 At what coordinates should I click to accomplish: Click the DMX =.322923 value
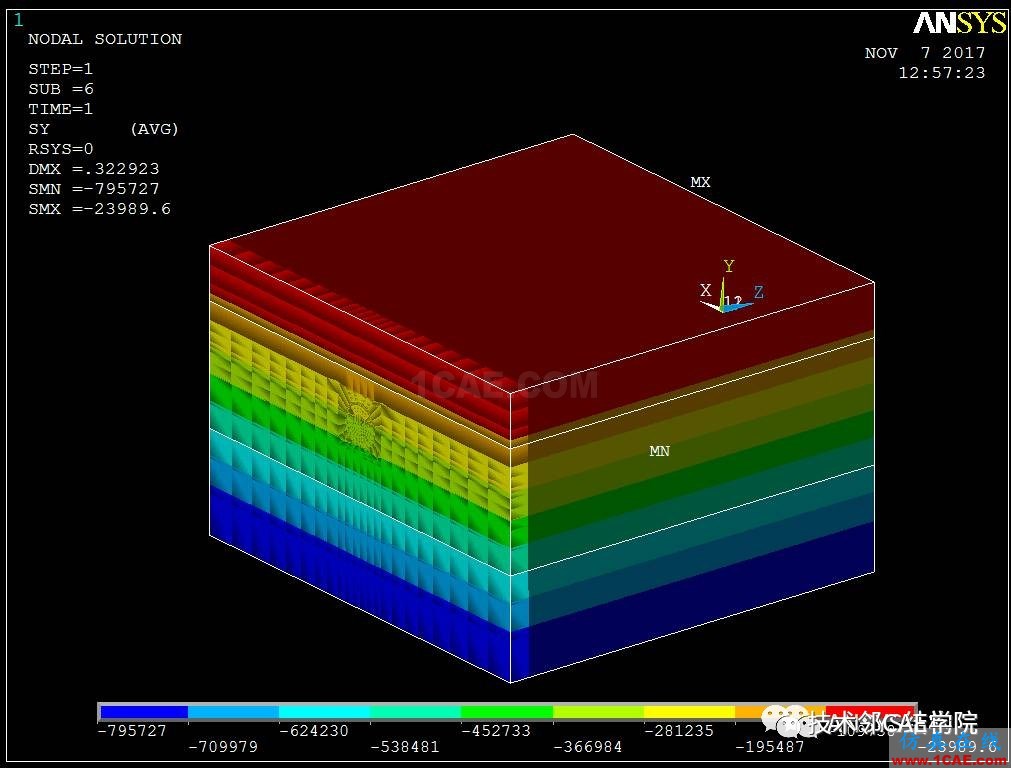click(x=93, y=169)
